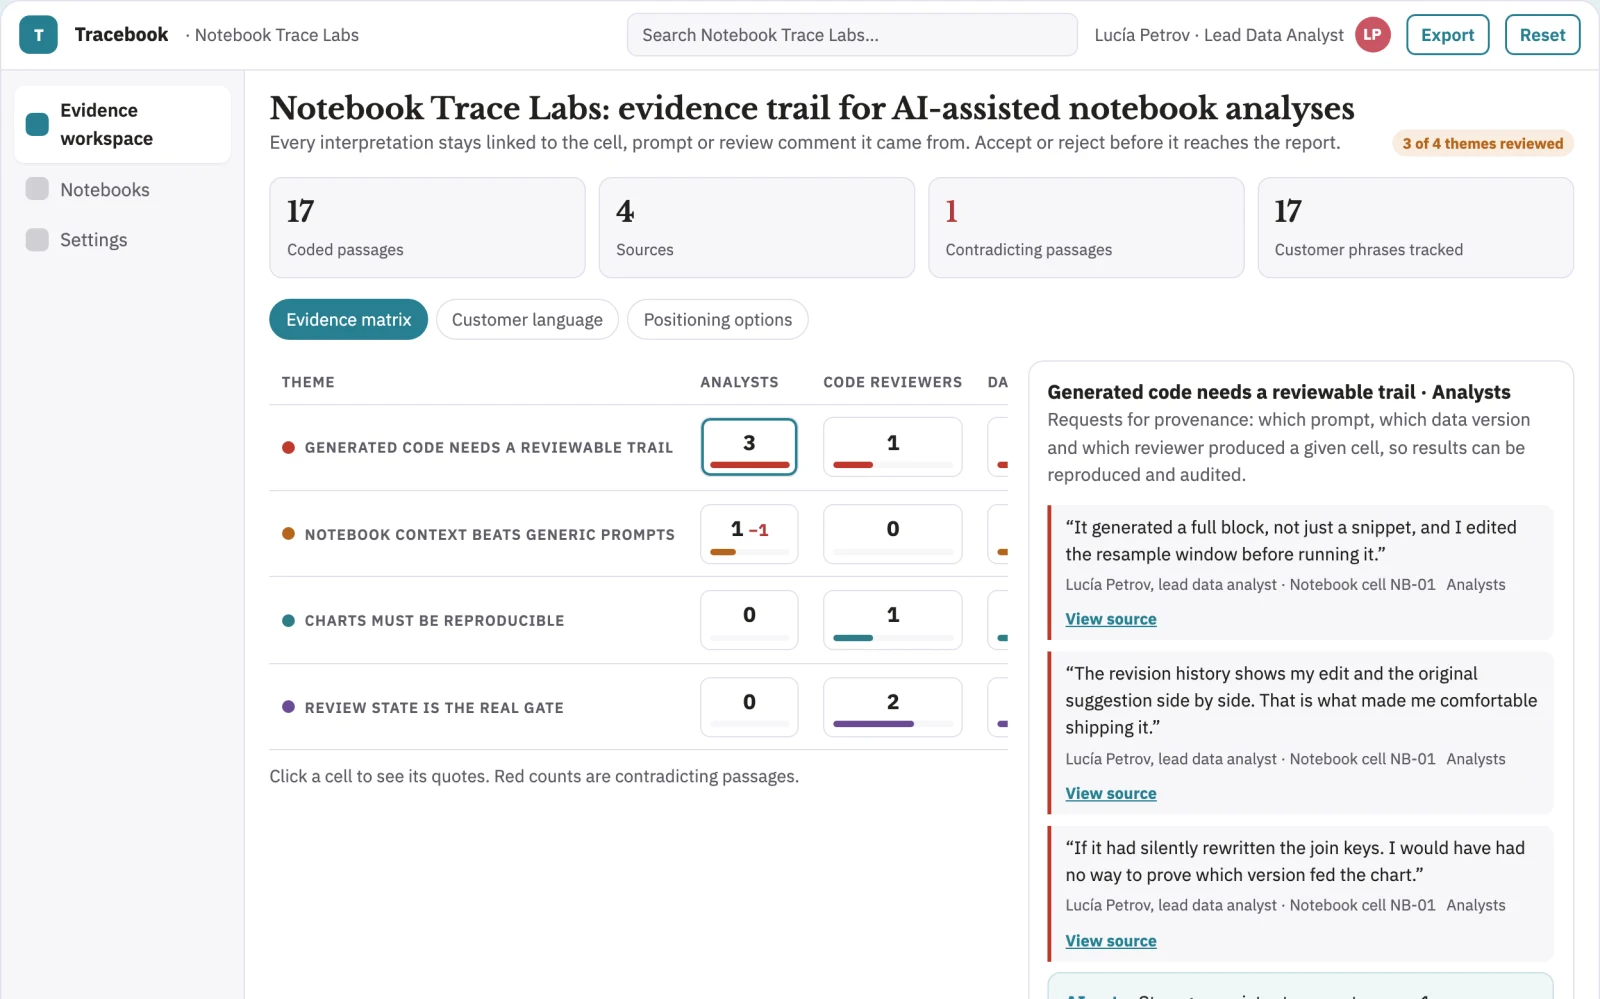1600x999 pixels.
Task: Click the Settings sidebar icon
Action: (37, 240)
